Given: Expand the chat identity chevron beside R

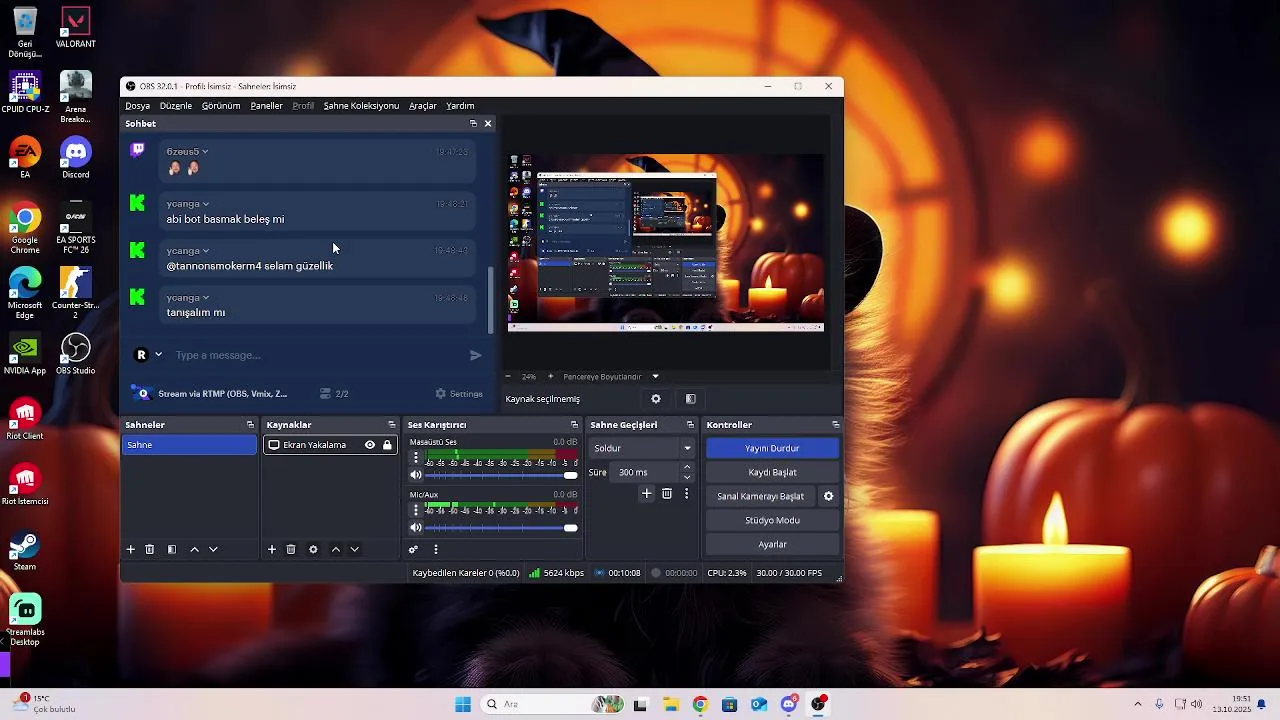Looking at the screenshot, I should 158,355.
